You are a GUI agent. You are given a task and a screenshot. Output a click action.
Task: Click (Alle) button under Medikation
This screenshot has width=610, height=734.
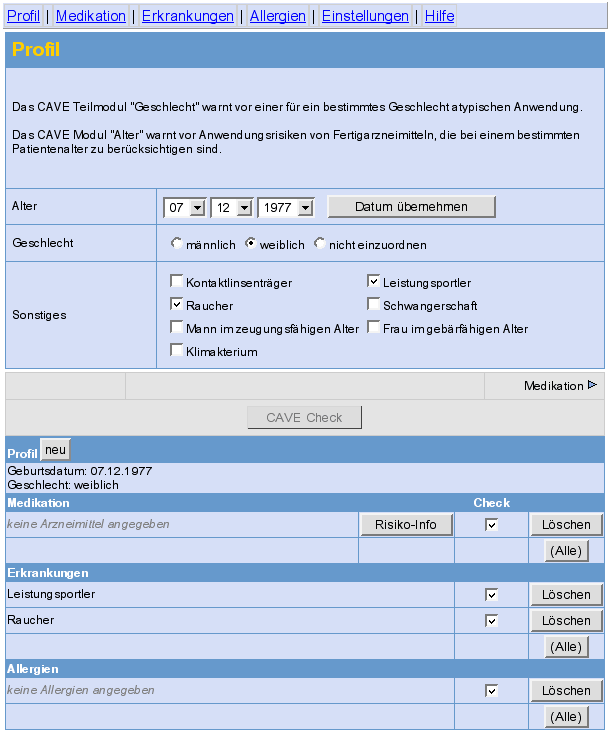pyautogui.click(x=566, y=551)
